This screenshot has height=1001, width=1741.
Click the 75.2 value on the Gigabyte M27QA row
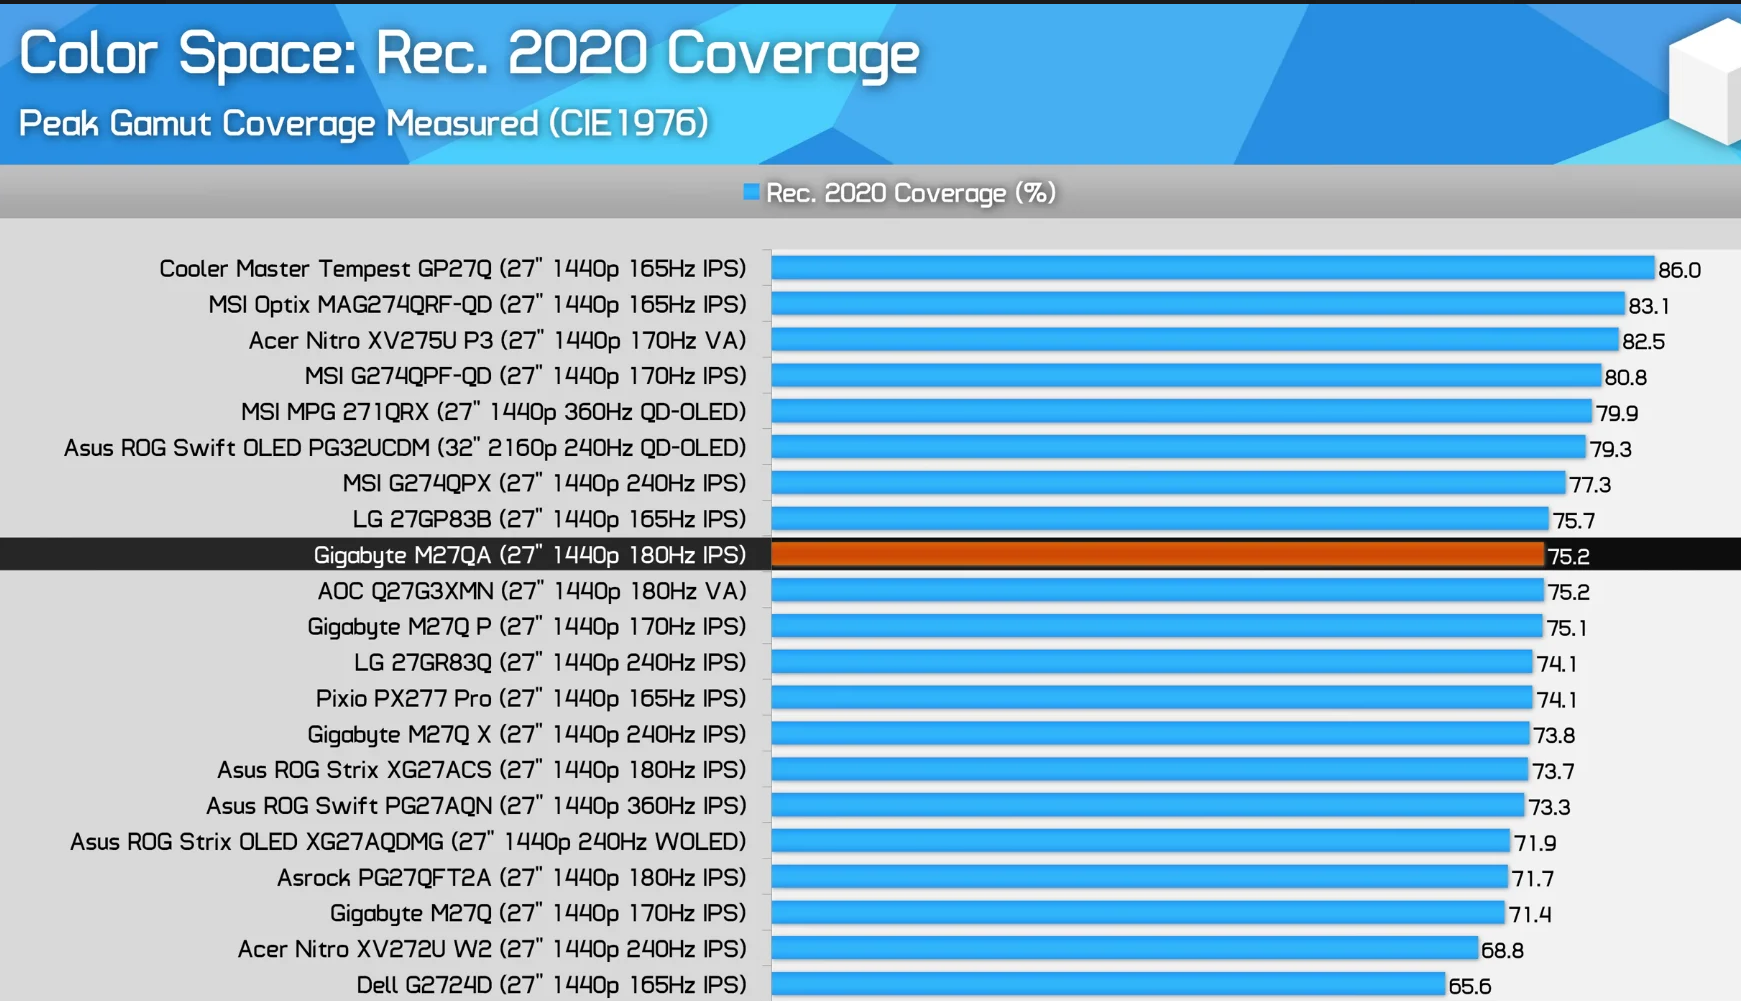coord(1569,557)
